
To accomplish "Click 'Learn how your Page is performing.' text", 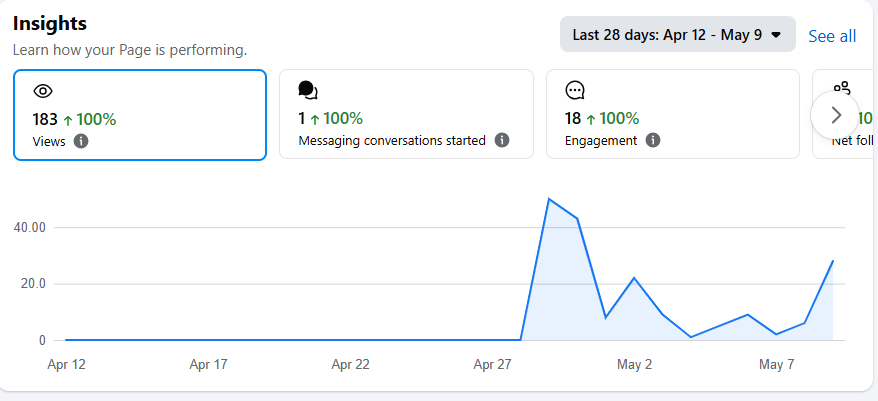I will (x=130, y=50).
